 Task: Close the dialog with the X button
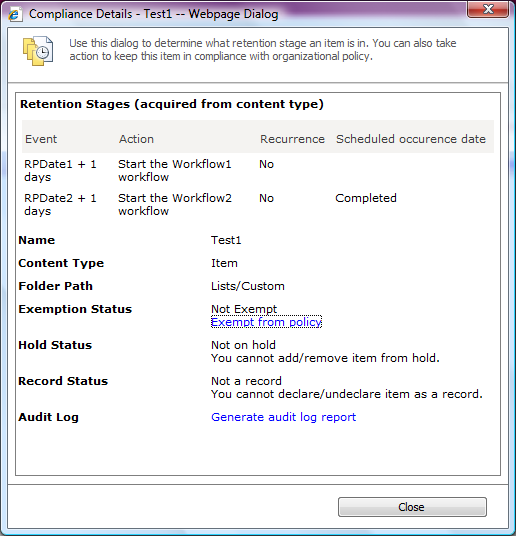click(488, 9)
